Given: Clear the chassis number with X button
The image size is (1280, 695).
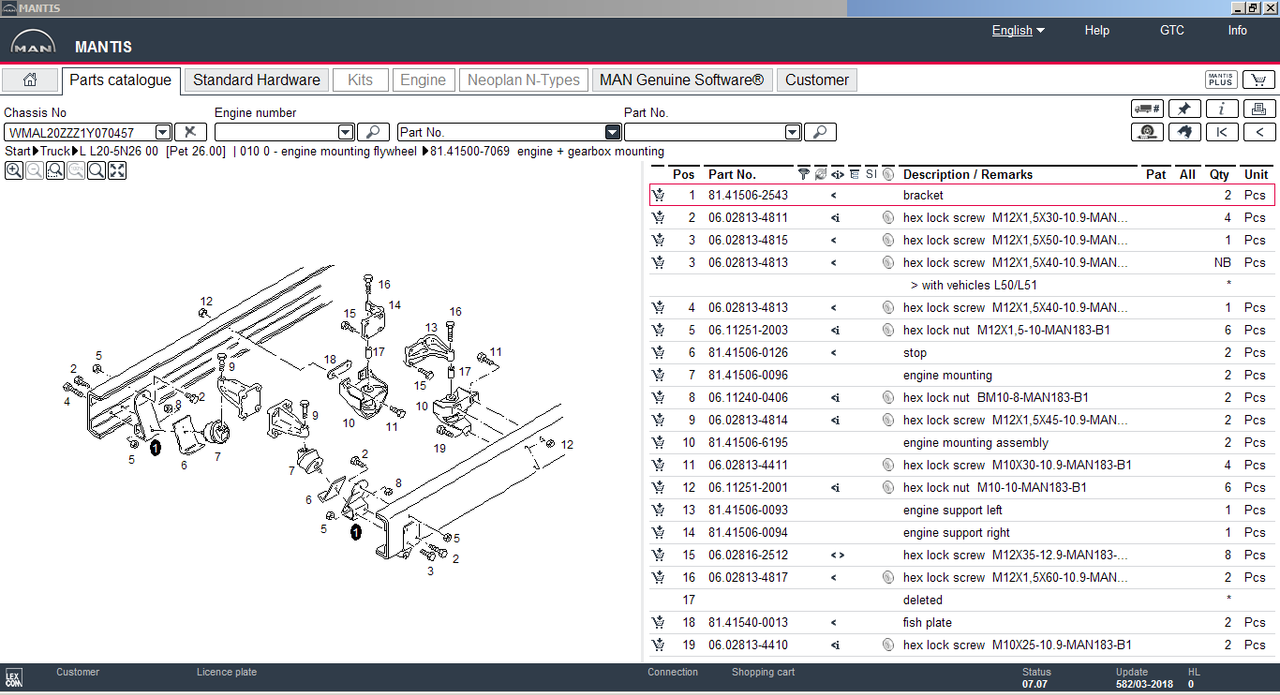Looking at the screenshot, I should pyautogui.click(x=190, y=132).
